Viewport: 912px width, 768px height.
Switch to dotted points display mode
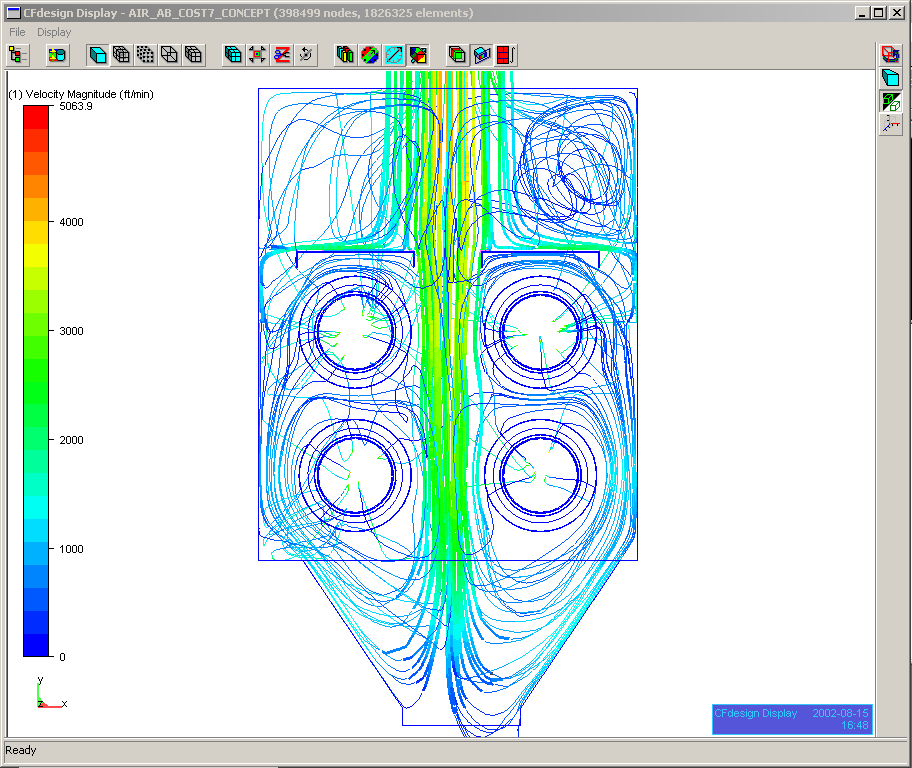point(146,55)
